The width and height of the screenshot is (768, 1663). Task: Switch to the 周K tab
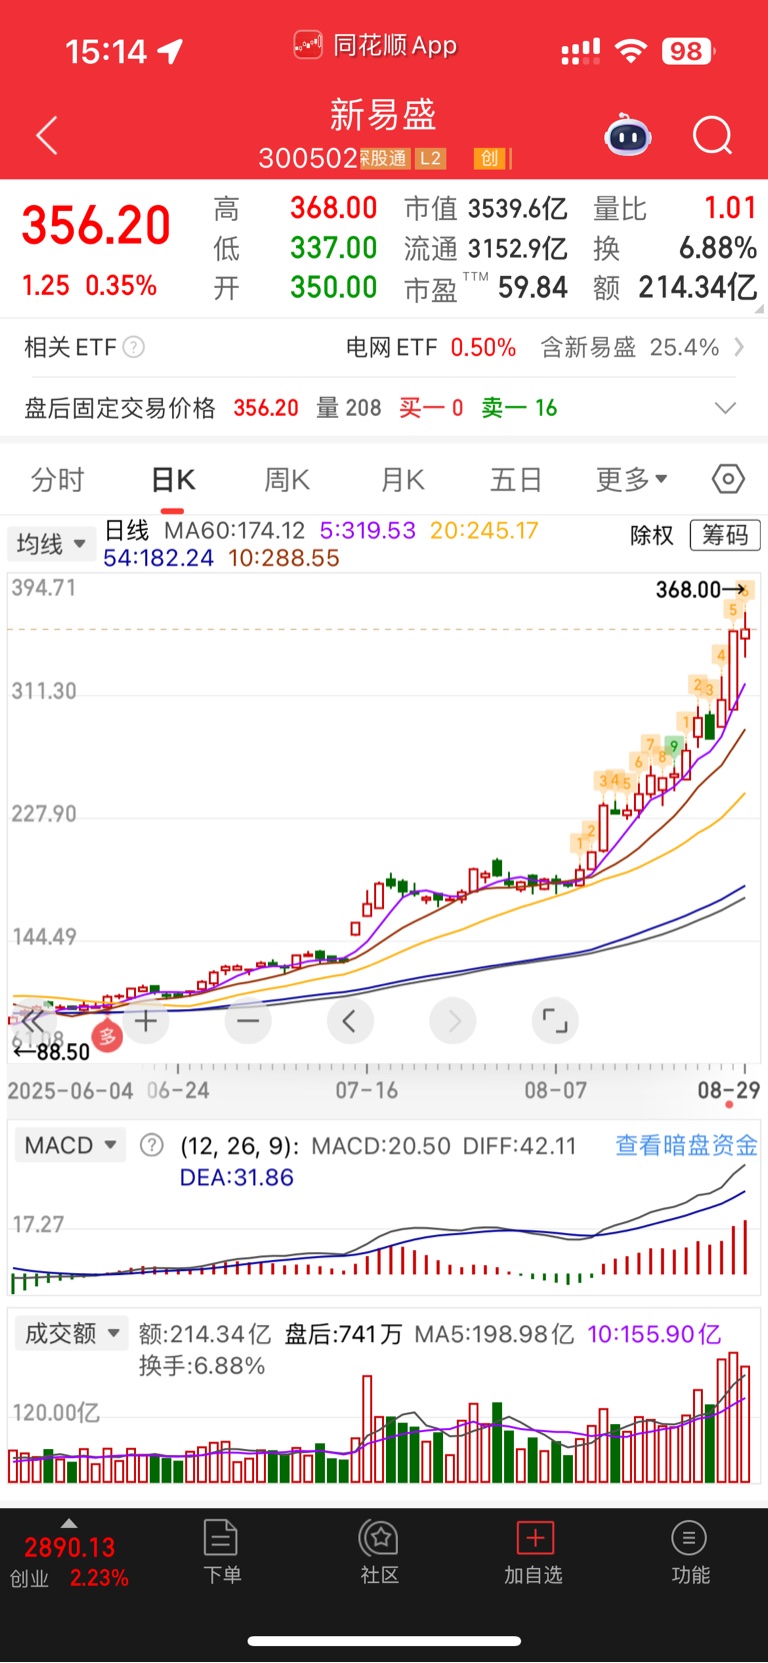coord(287,480)
